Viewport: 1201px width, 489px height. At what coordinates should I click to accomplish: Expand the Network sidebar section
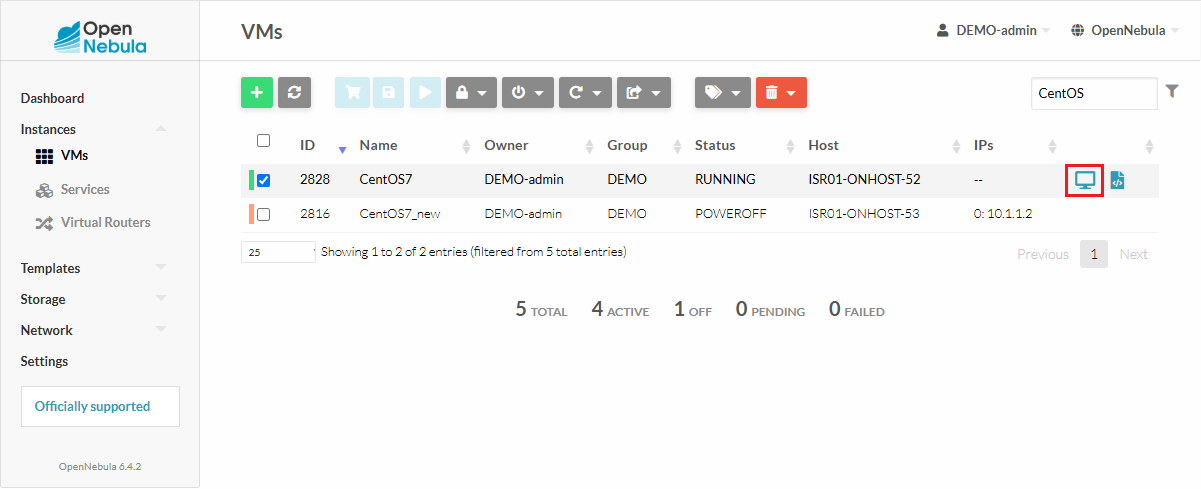pyautogui.click(x=93, y=330)
